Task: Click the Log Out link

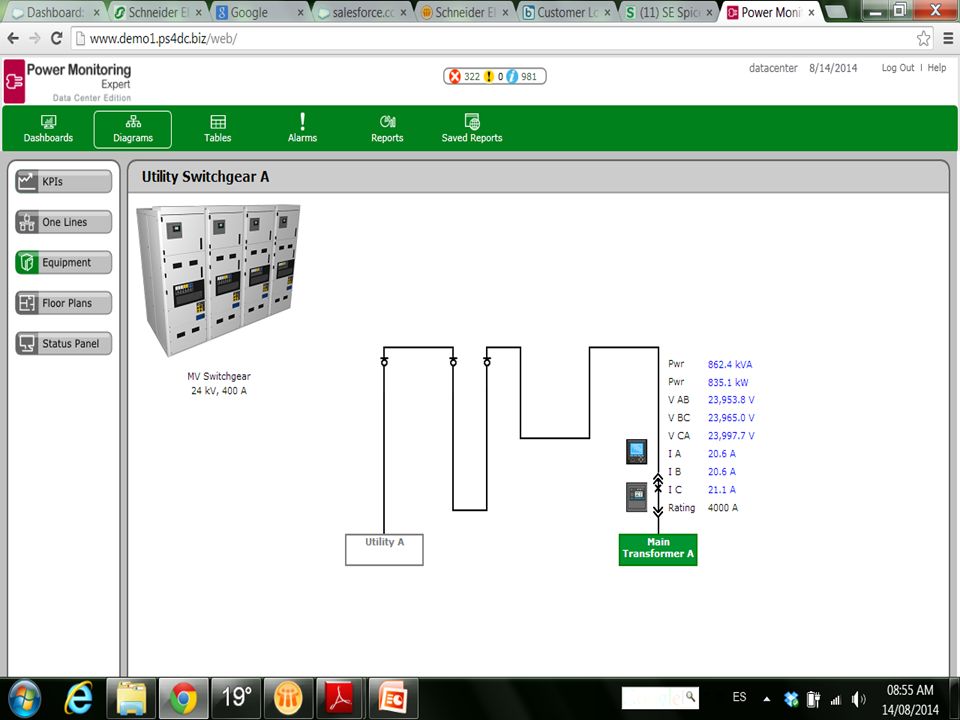Action: click(x=898, y=68)
